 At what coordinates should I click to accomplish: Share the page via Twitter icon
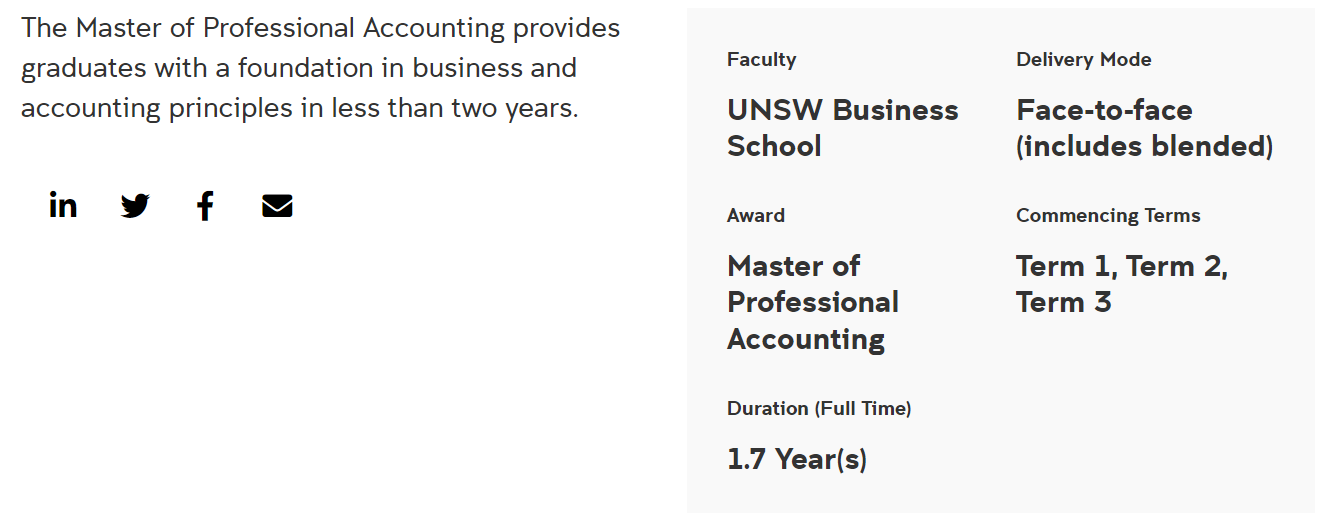coord(135,206)
